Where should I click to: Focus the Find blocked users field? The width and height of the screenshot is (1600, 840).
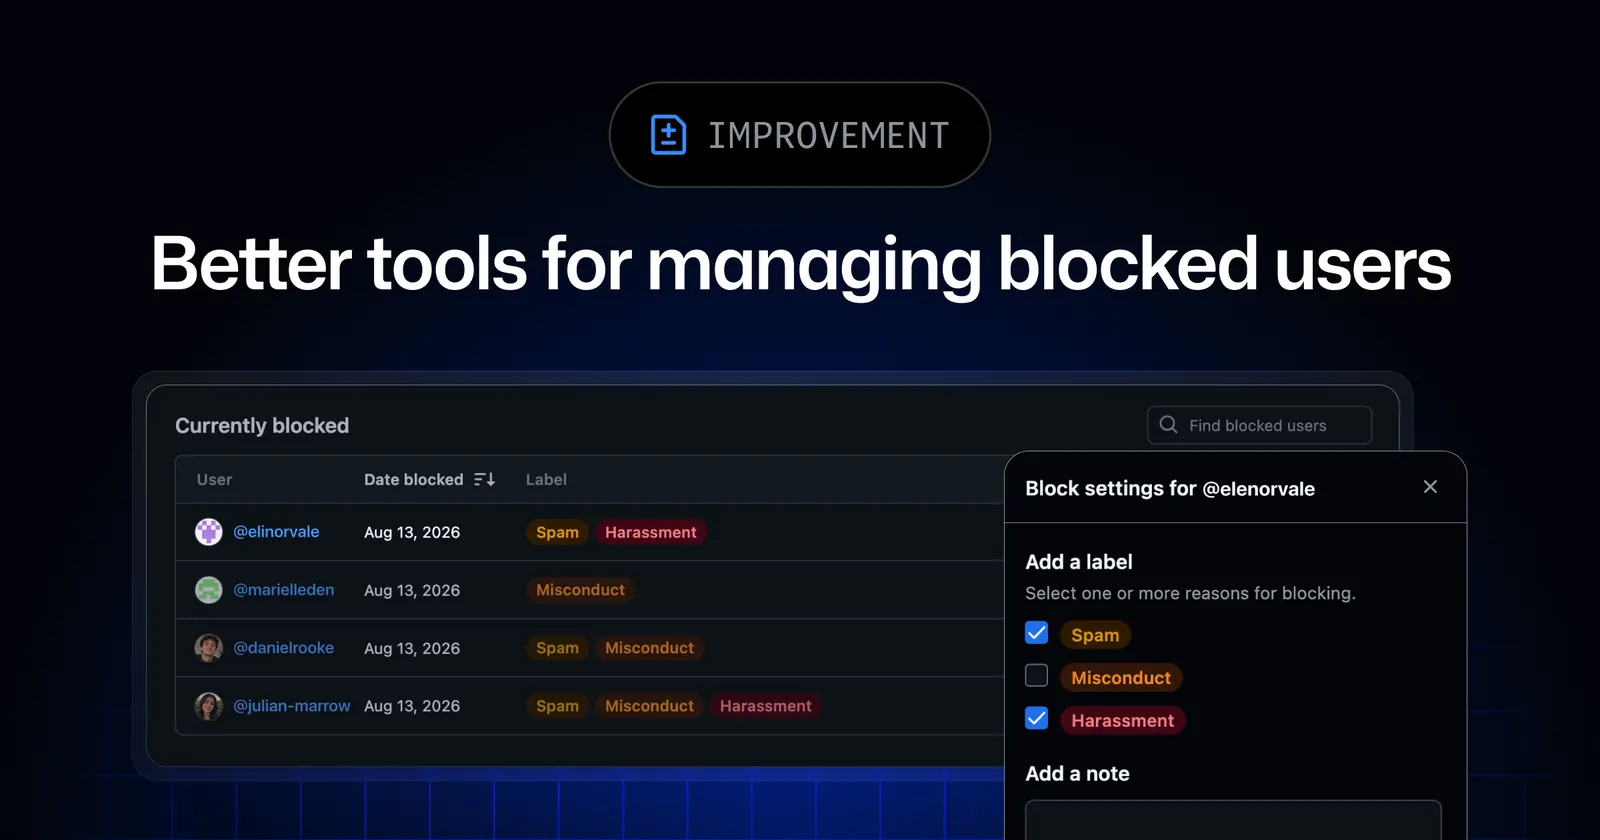1259,425
